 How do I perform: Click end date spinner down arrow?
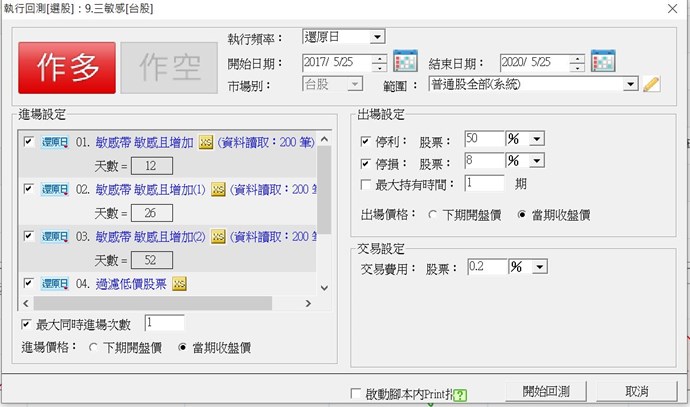(x=577, y=67)
